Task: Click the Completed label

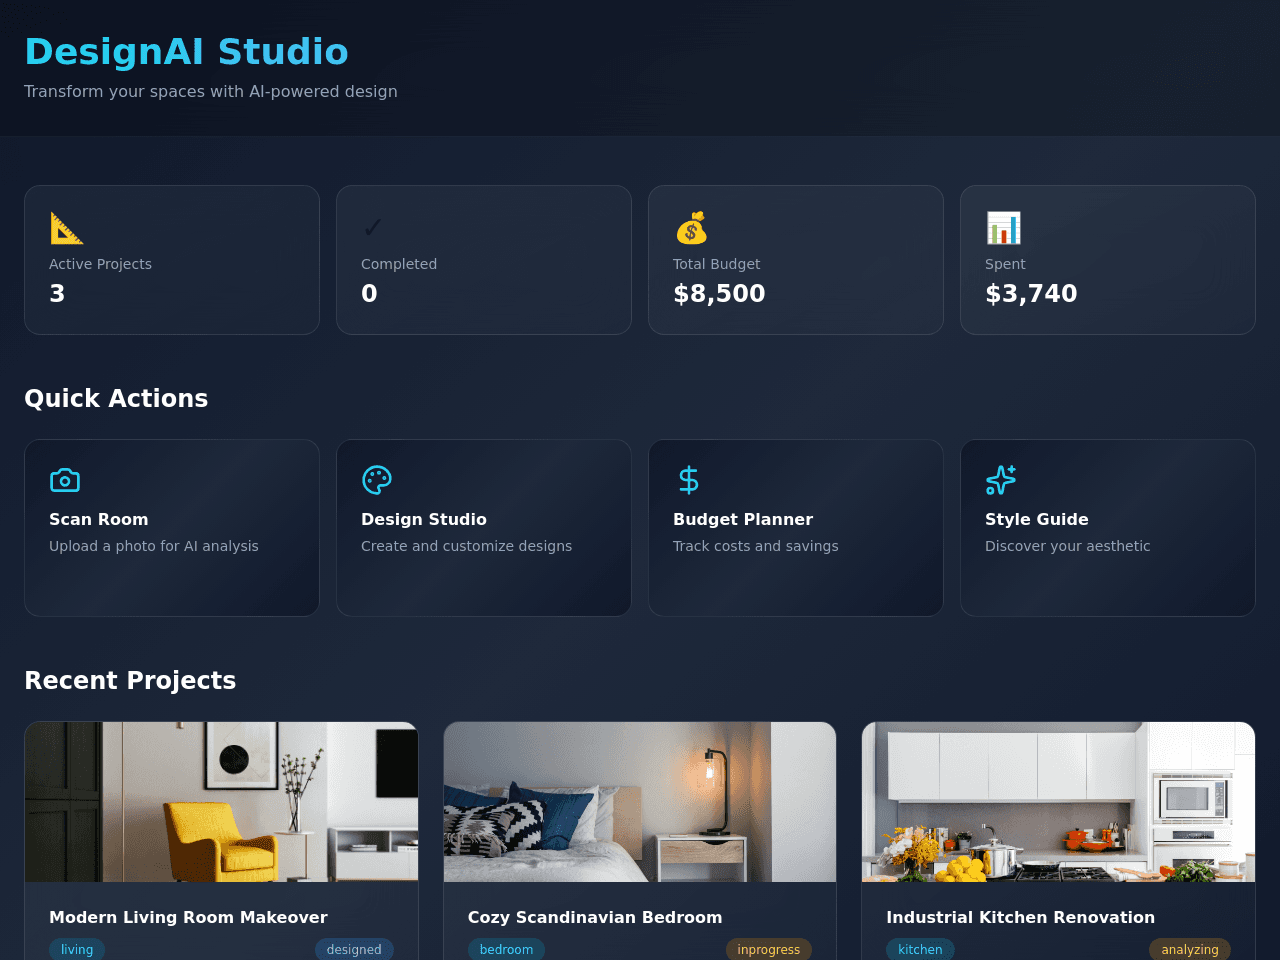Action: point(399,264)
